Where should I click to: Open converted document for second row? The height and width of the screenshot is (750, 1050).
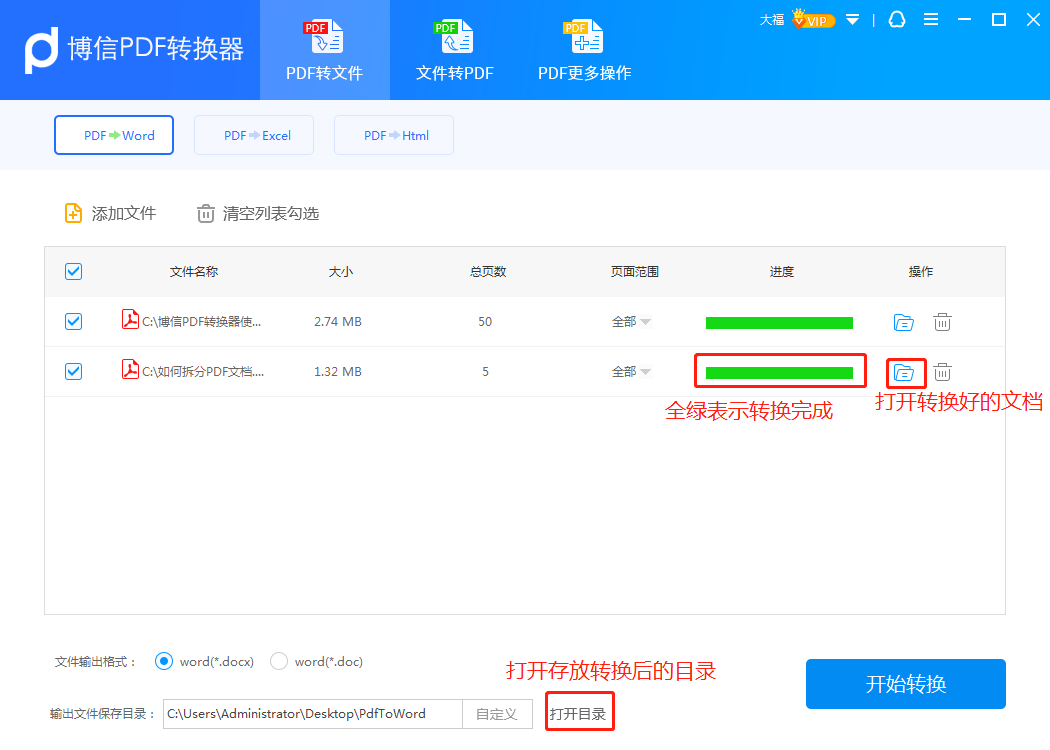[904, 372]
